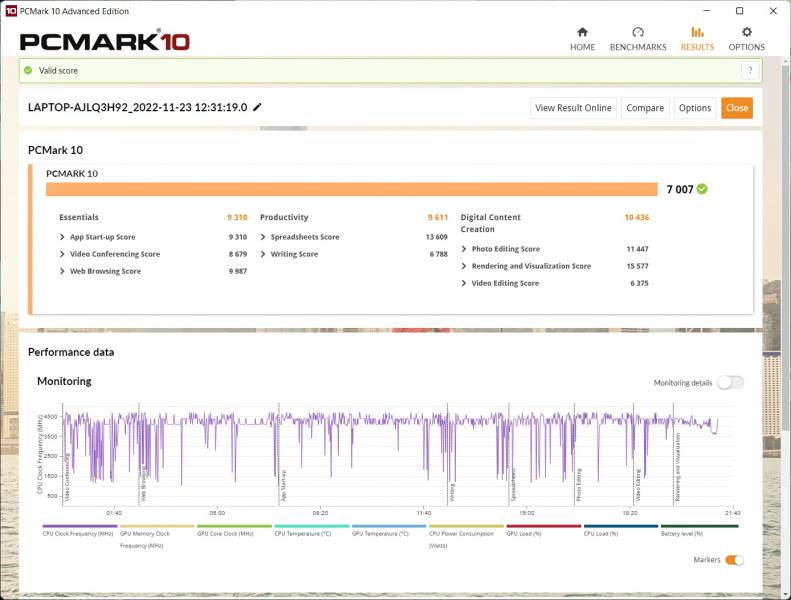Select Battery level legend swatch

click(699, 526)
